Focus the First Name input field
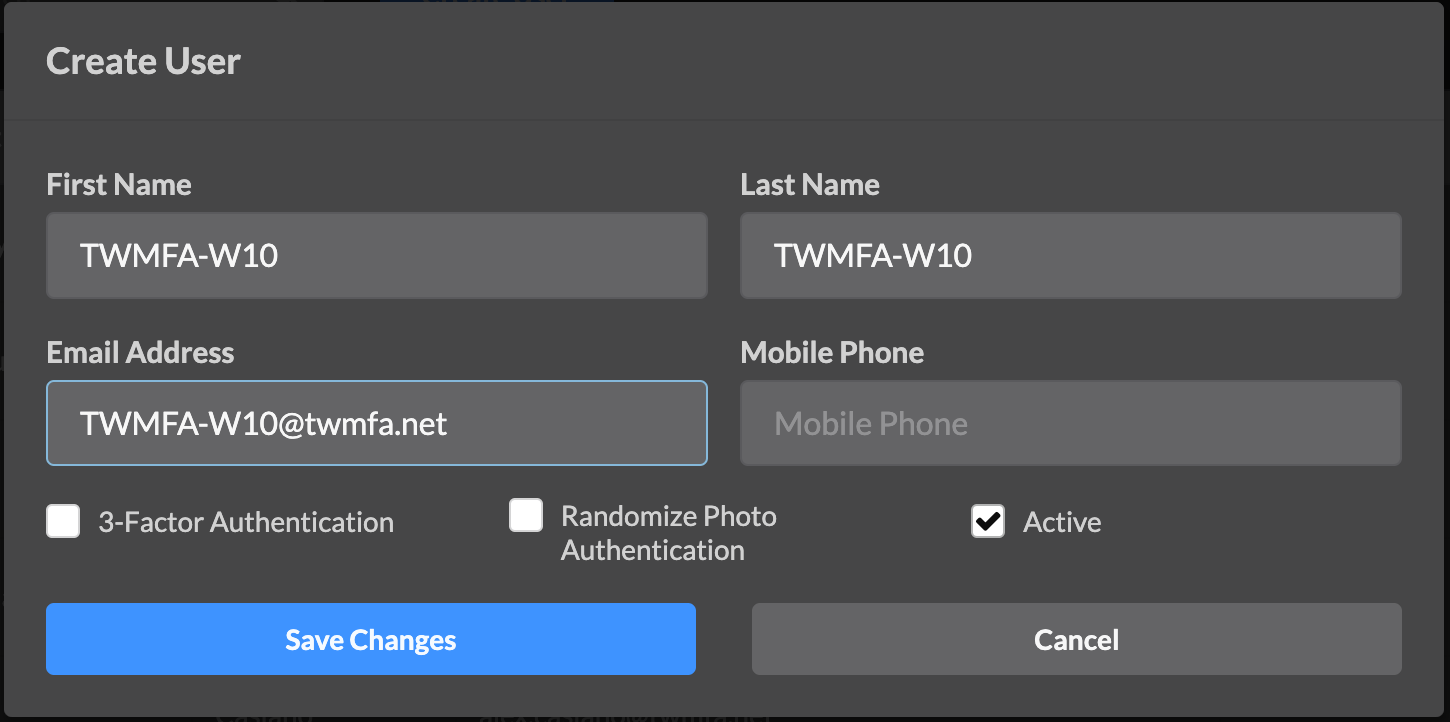This screenshot has height=722, width=1450. [x=377, y=255]
